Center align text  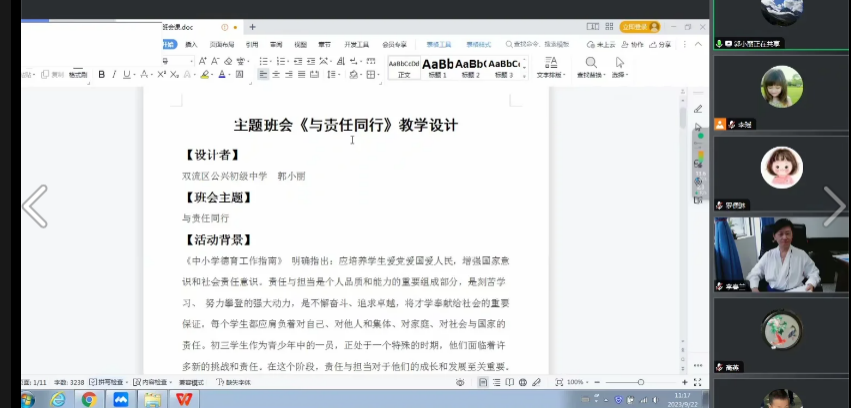[276, 75]
